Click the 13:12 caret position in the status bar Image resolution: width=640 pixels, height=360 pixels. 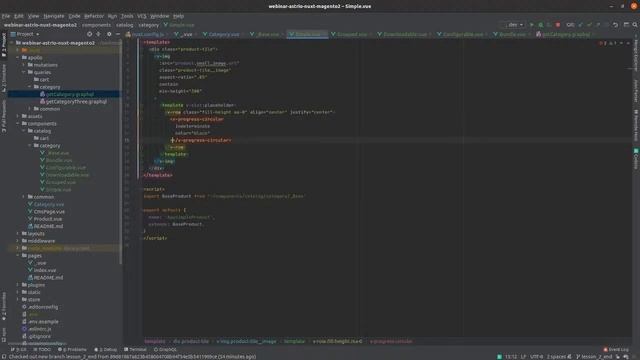[511, 357]
